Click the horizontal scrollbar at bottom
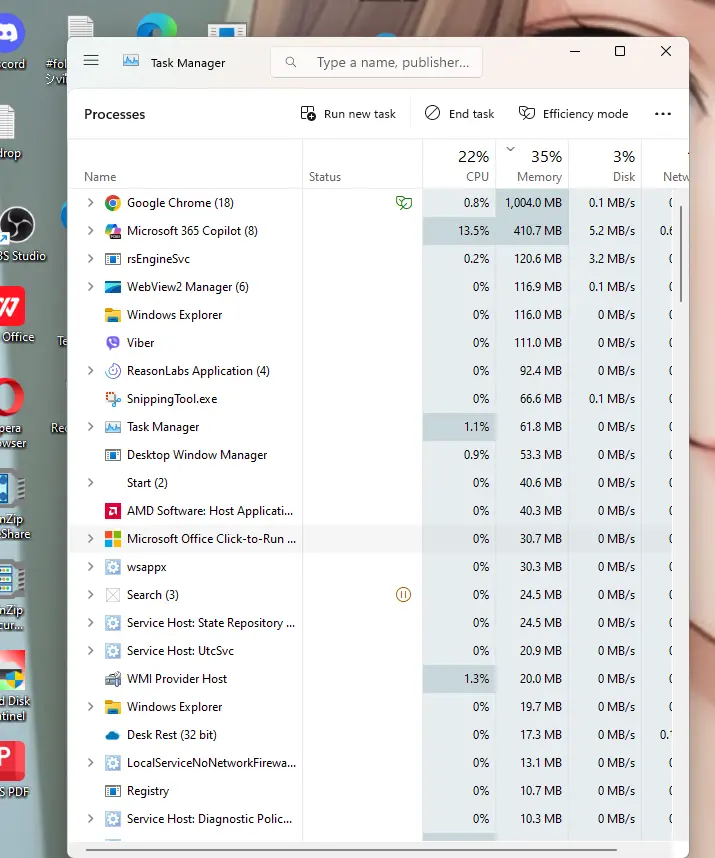715x858 pixels. click(351, 850)
